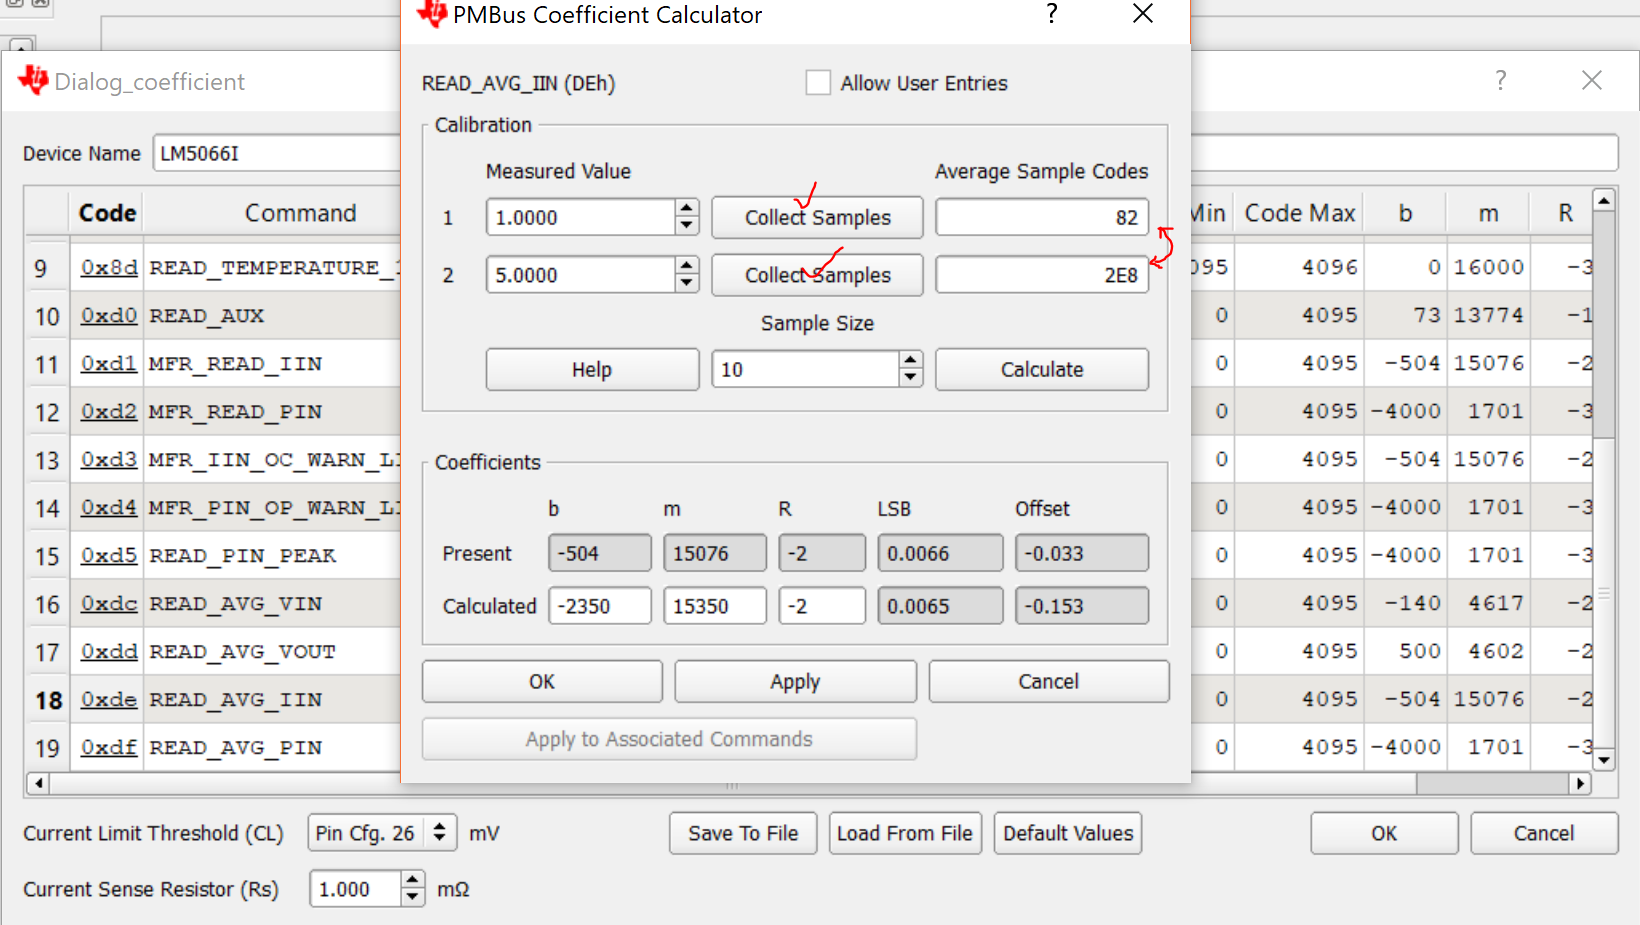Decrease Current Sense Resistor with down arrow
This screenshot has height=925, width=1640.
413,898
